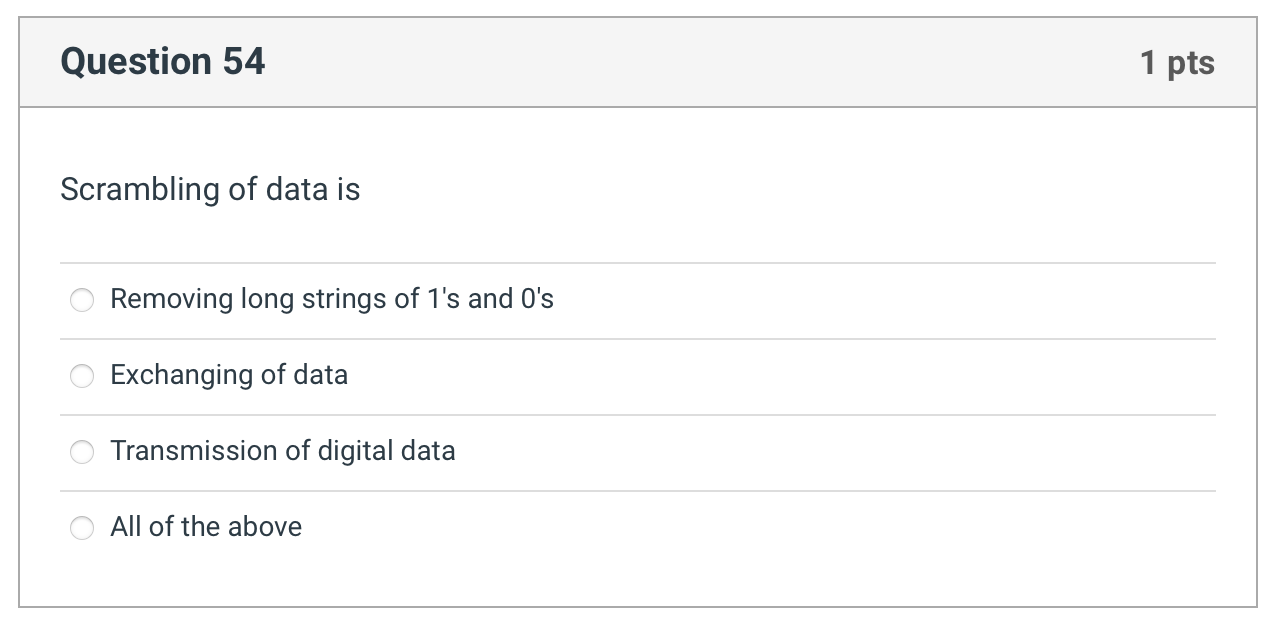Click the 0's text in first option
1273x630 pixels.
tap(537, 299)
